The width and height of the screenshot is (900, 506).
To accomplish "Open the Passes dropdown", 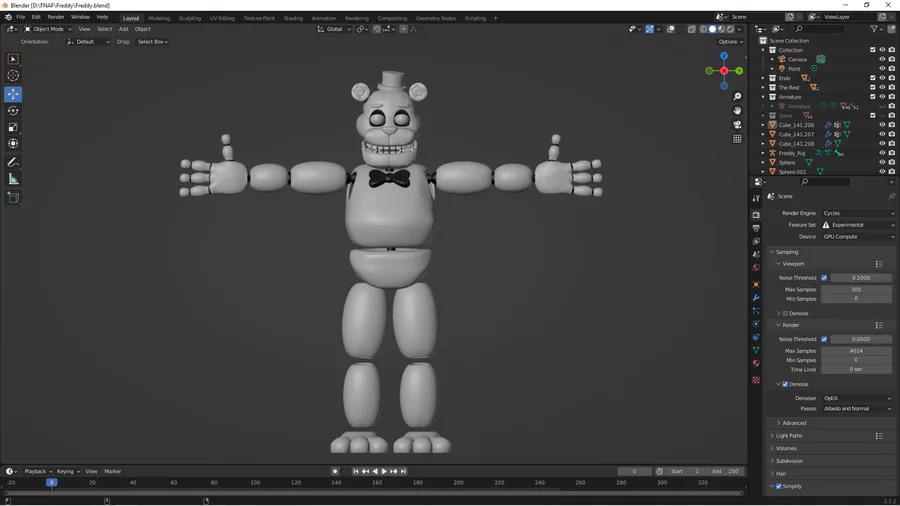I will tap(857, 408).
